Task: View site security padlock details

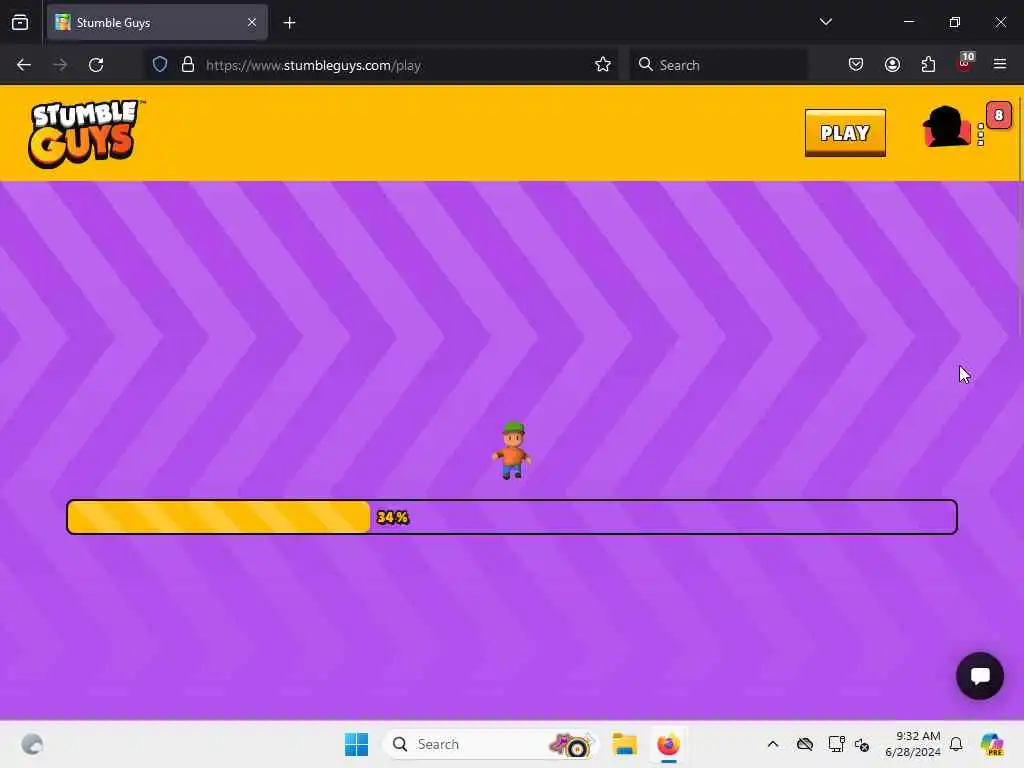Action: point(188,65)
